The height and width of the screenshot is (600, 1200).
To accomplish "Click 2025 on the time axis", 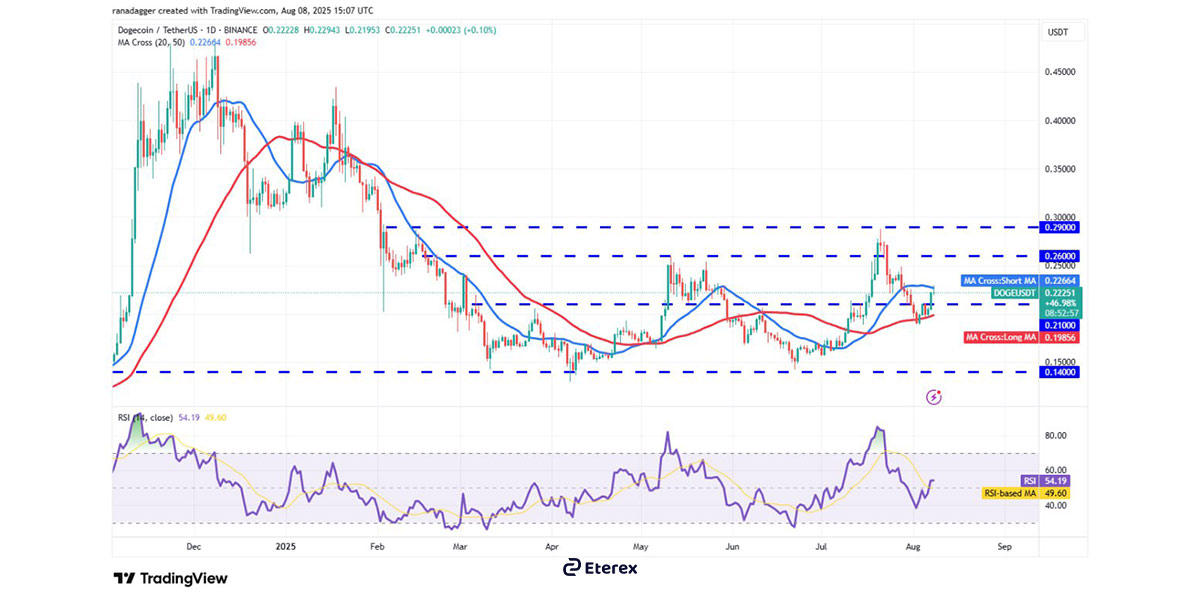I will tap(286, 547).
